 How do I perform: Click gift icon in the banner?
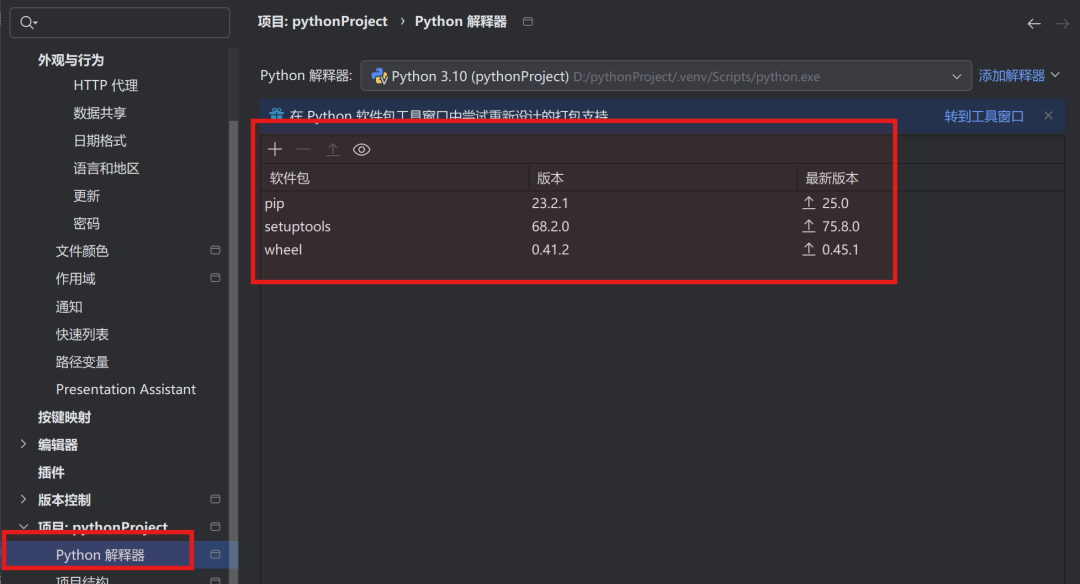[x=276, y=114]
